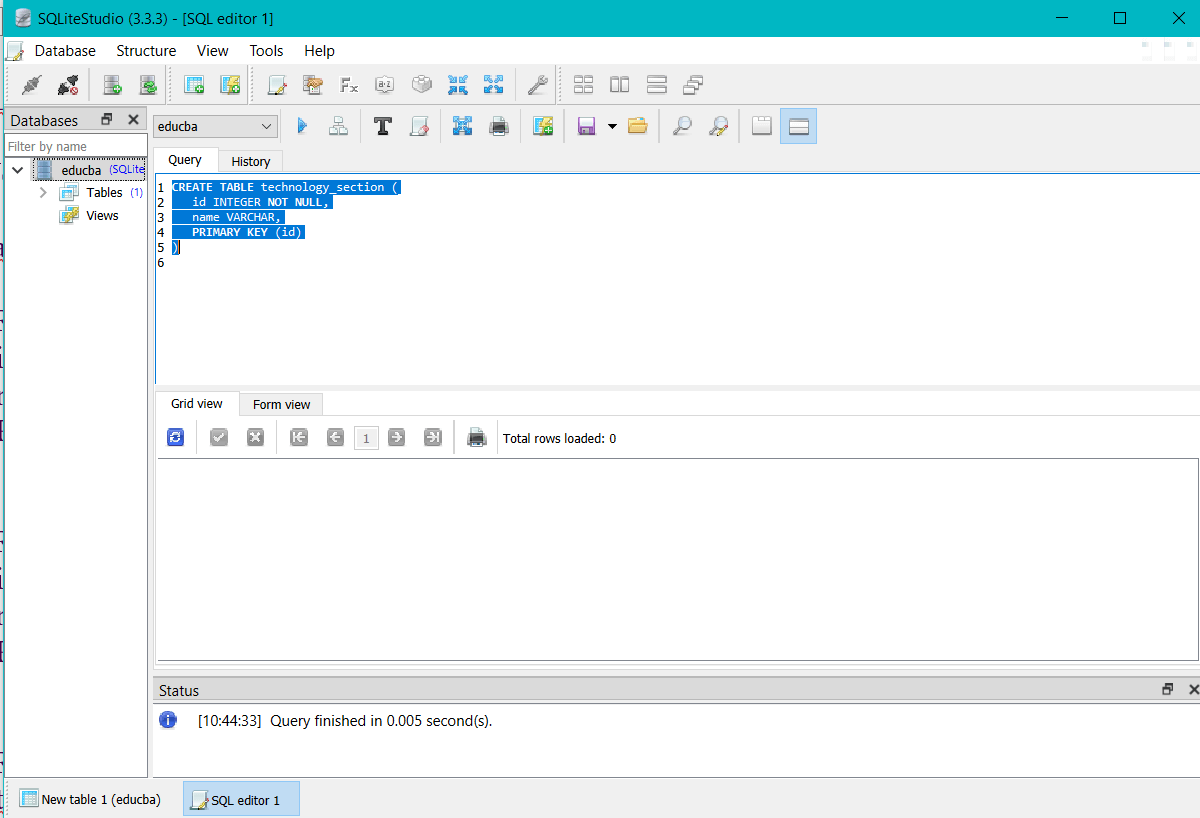Screen dimensions: 1200x818
Task: Commit pending changes with the check icon
Action: click(x=218, y=437)
